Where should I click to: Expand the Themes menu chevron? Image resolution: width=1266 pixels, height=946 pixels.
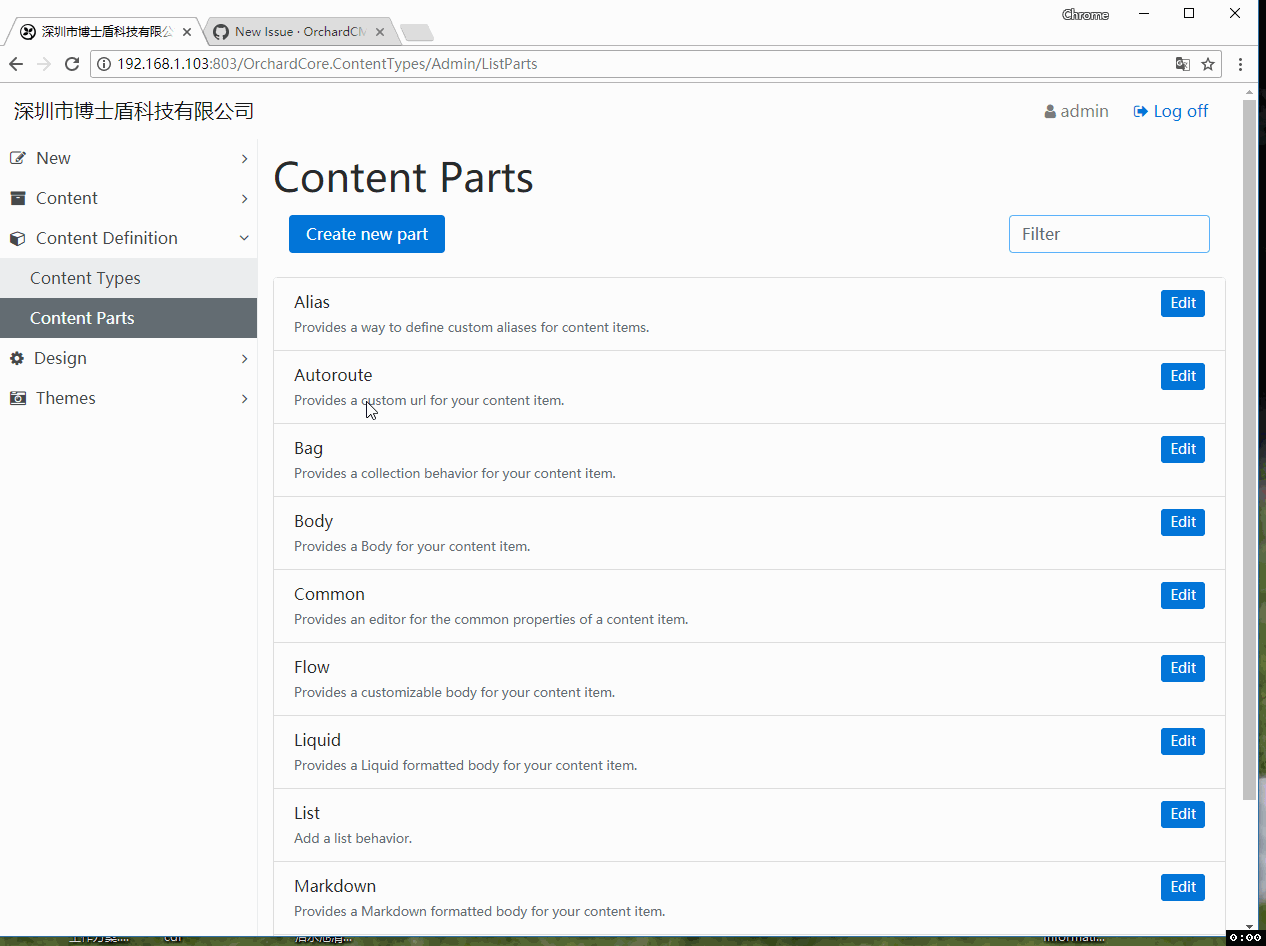point(244,399)
